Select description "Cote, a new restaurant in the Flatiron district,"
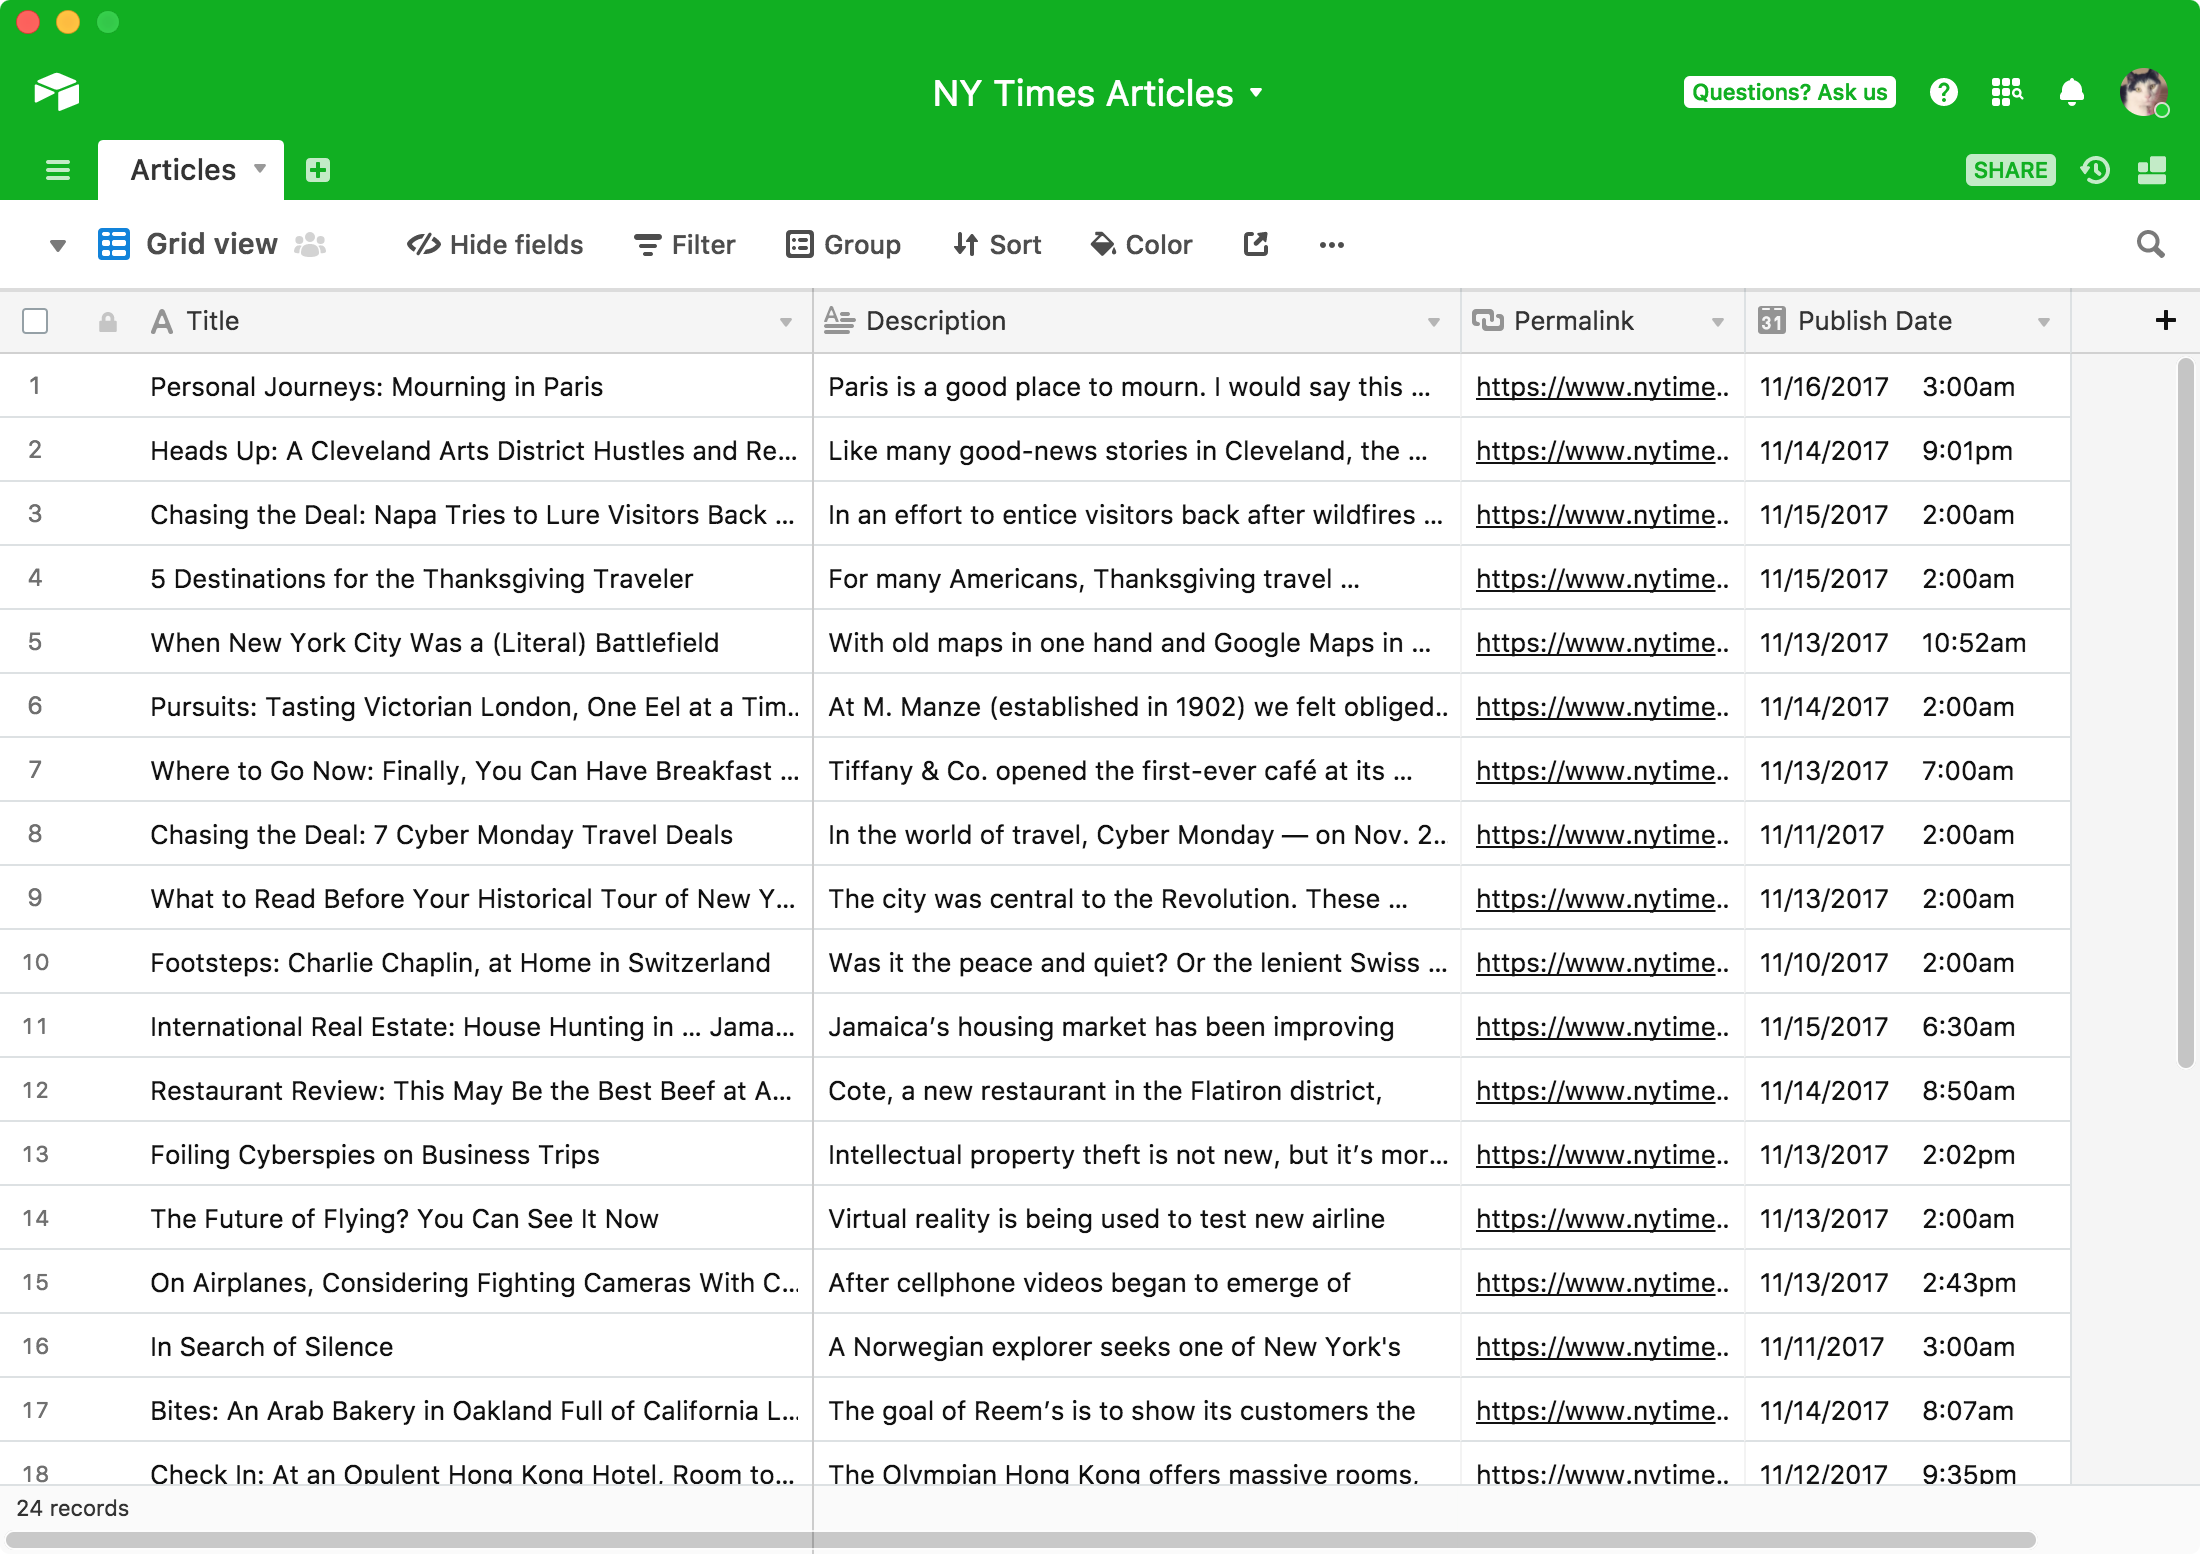Viewport: 2200px width, 1554px height. pyautogui.click(x=1105, y=1091)
